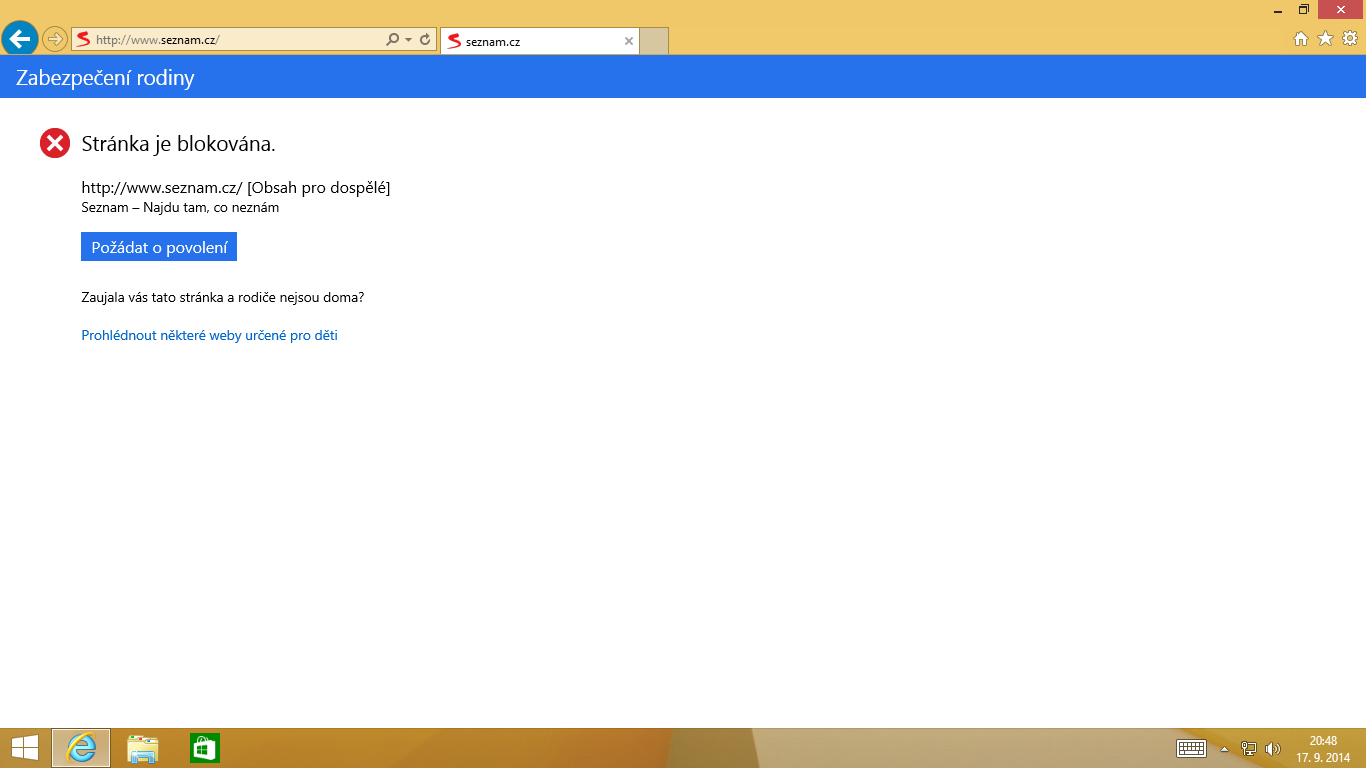Click the address bar URL field
Image resolution: width=1366 pixels, height=768 pixels.
(x=235, y=40)
